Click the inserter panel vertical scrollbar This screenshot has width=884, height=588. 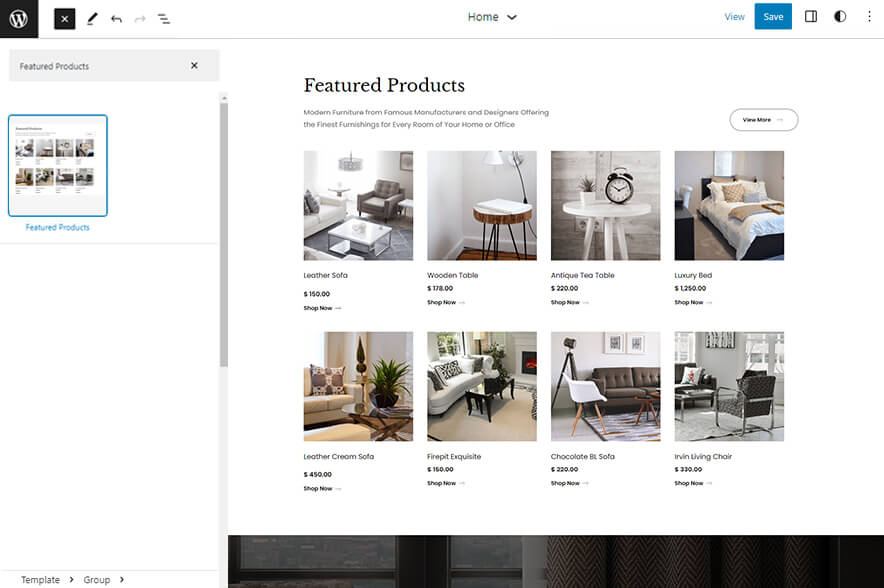point(224,230)
